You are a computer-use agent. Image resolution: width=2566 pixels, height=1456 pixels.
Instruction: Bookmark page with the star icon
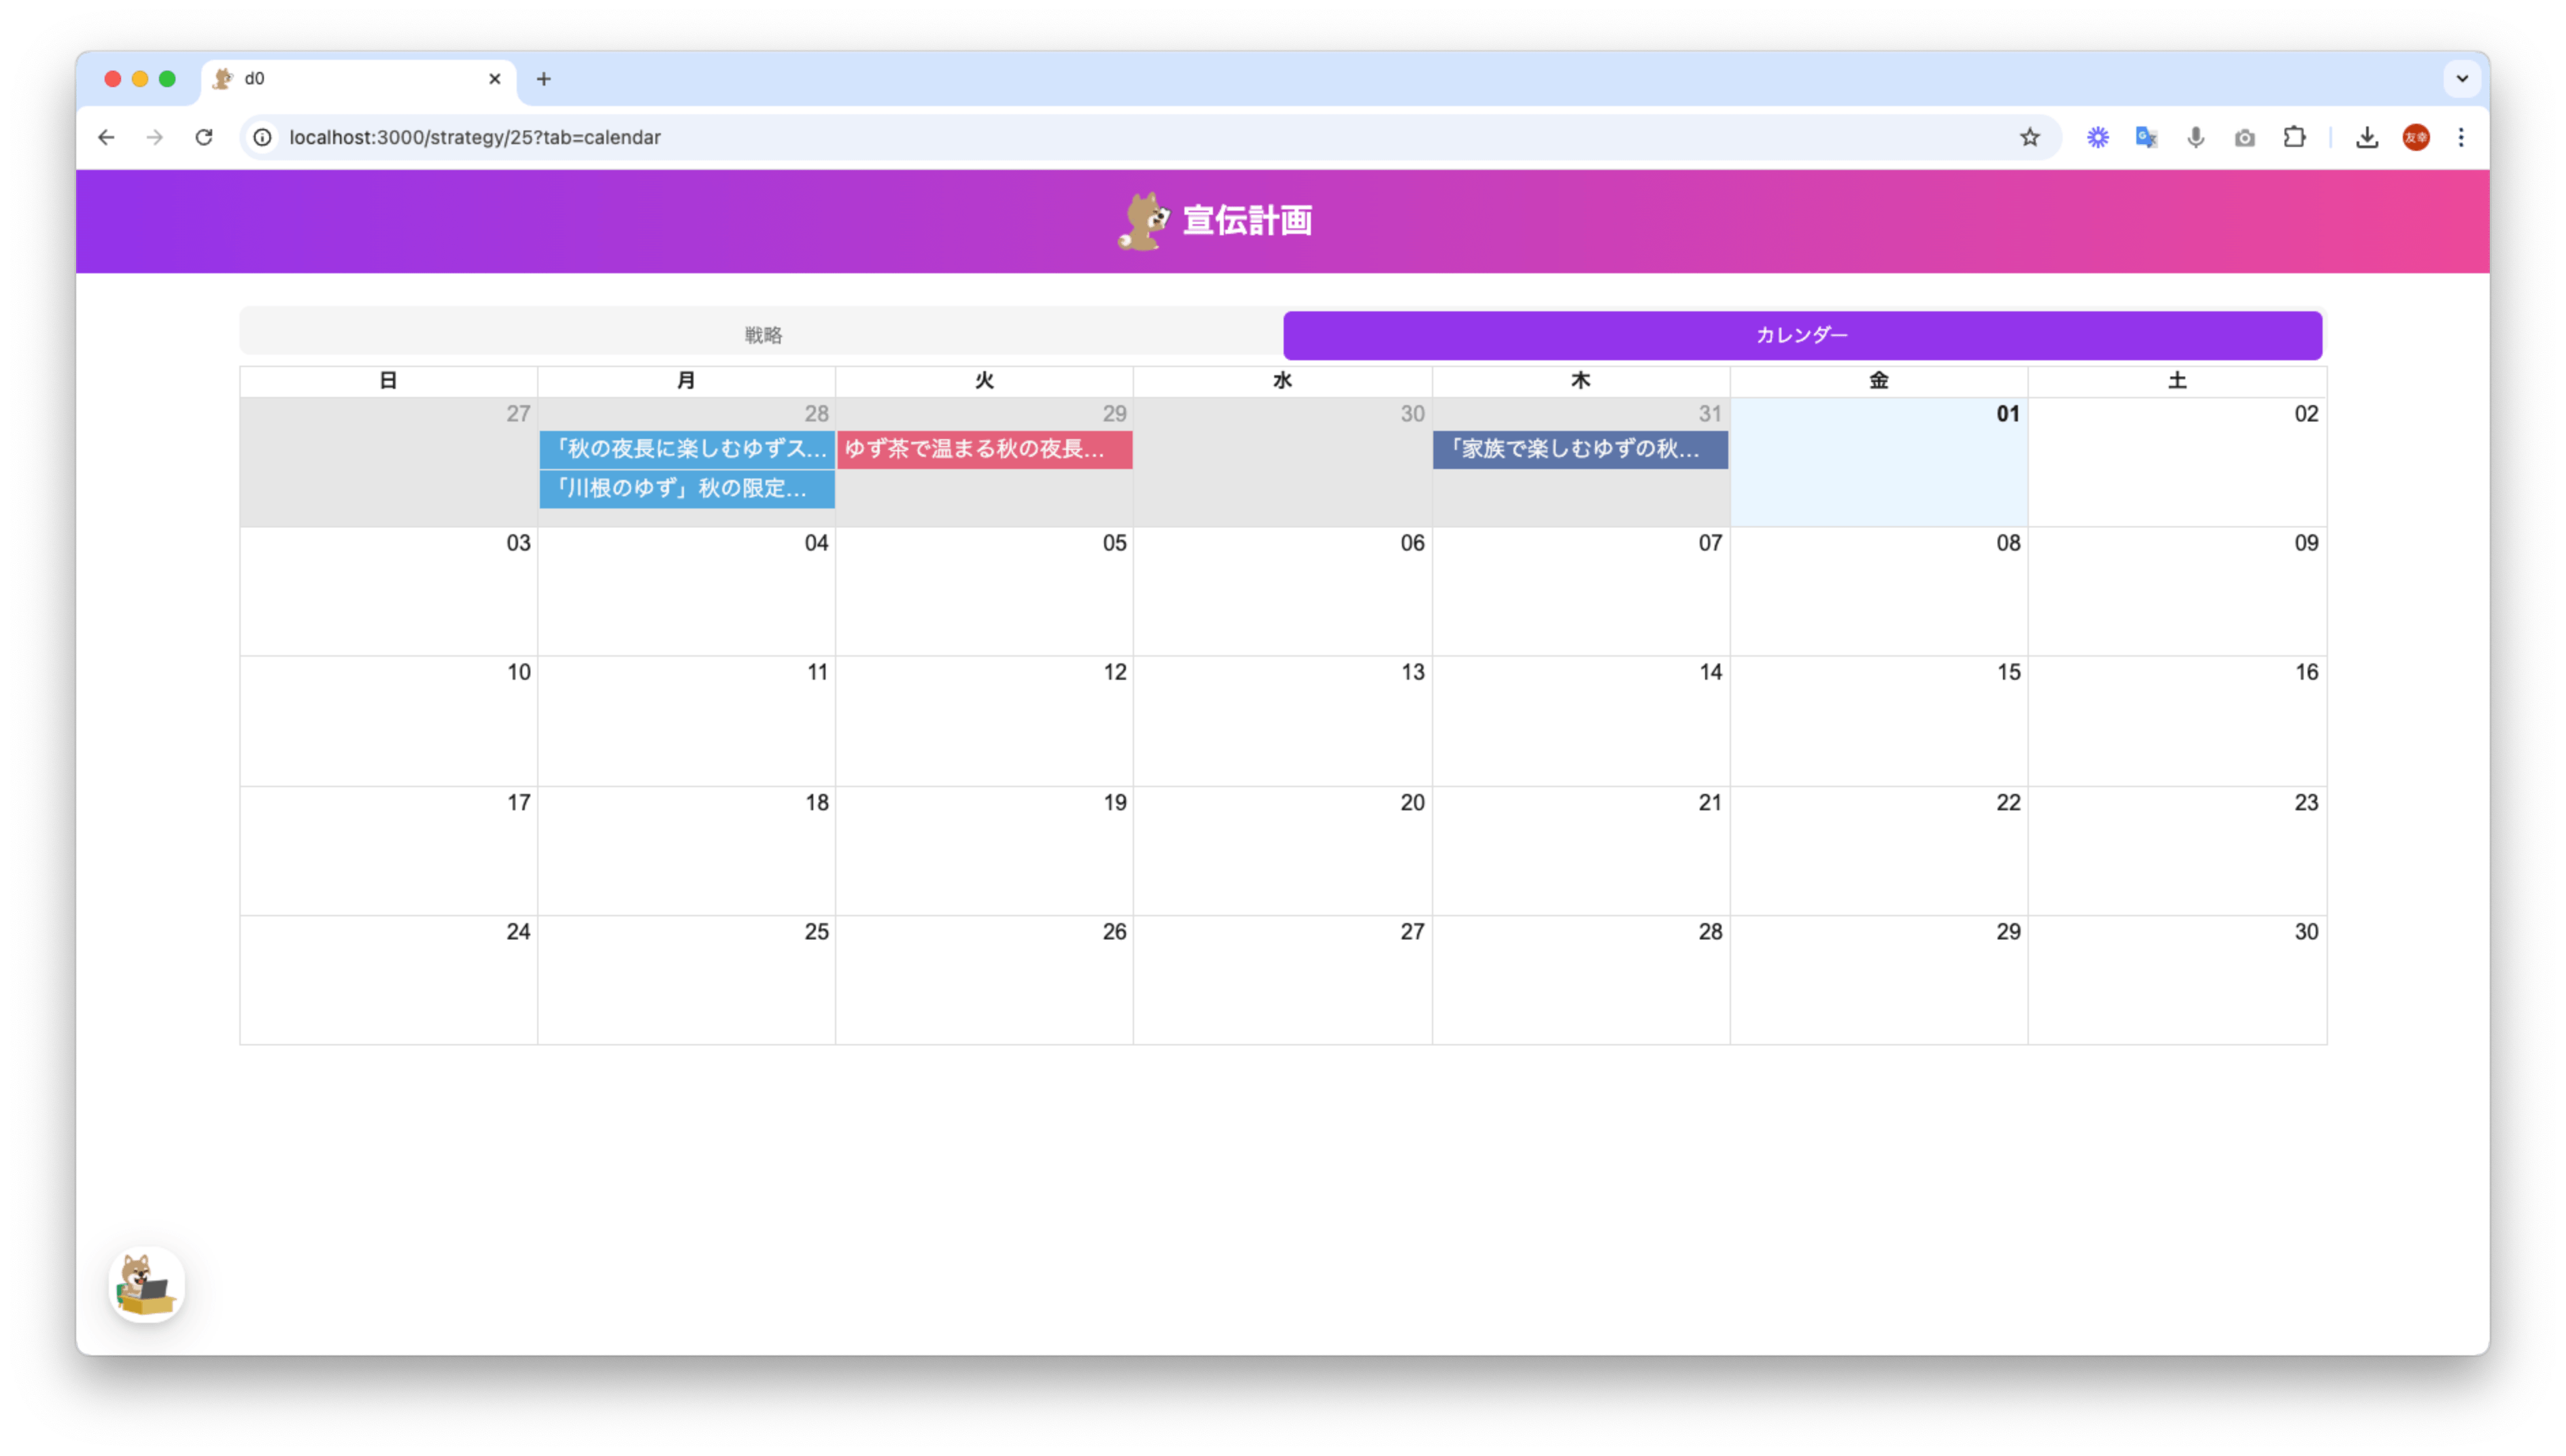pyautogui.click(x=2029, y=137)
